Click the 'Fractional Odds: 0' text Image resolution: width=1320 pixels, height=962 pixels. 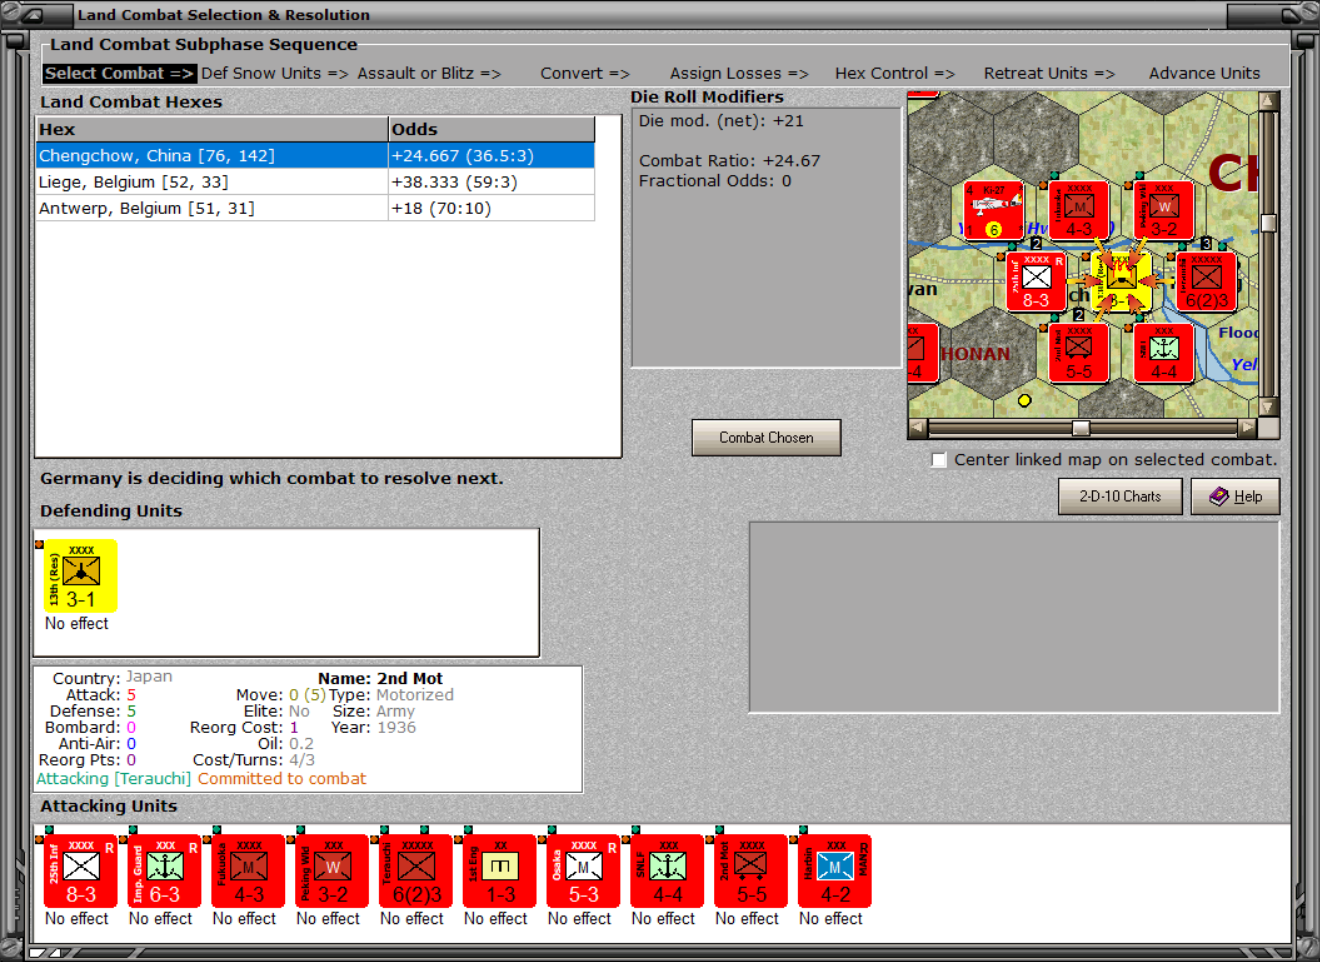[715, 181]
